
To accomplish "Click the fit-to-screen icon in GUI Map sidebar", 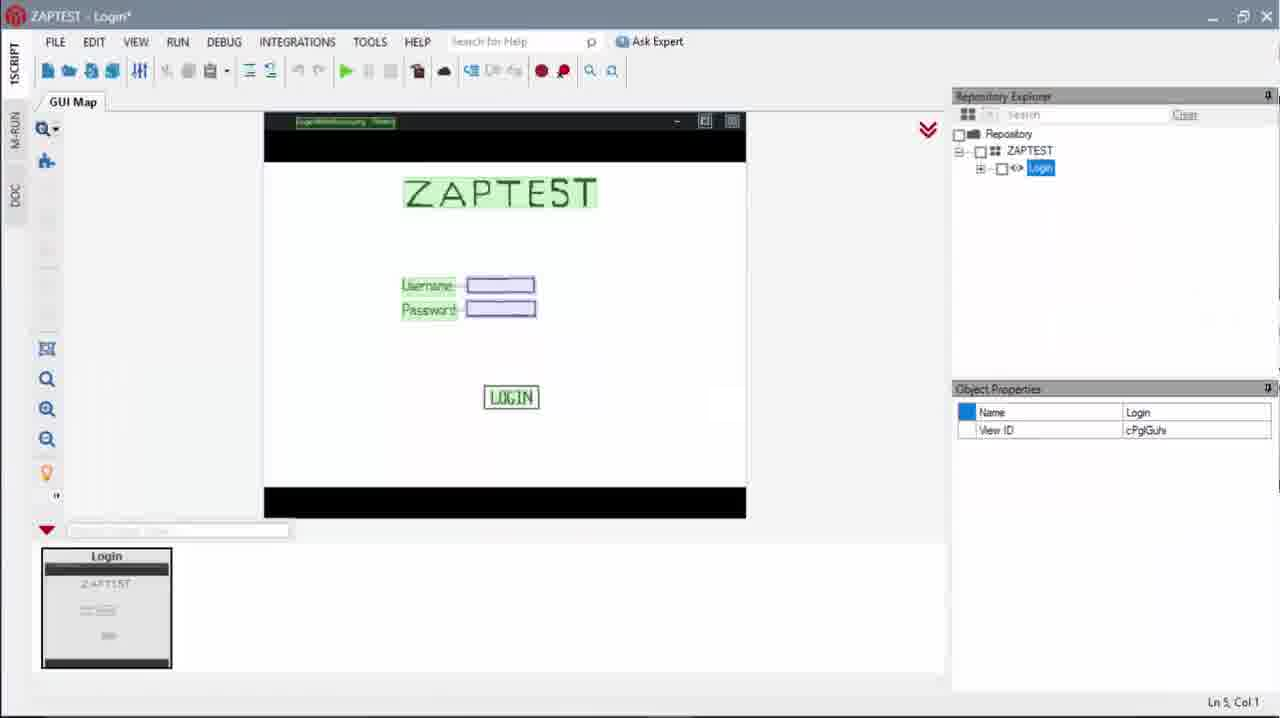I will [x=46, y=349].
